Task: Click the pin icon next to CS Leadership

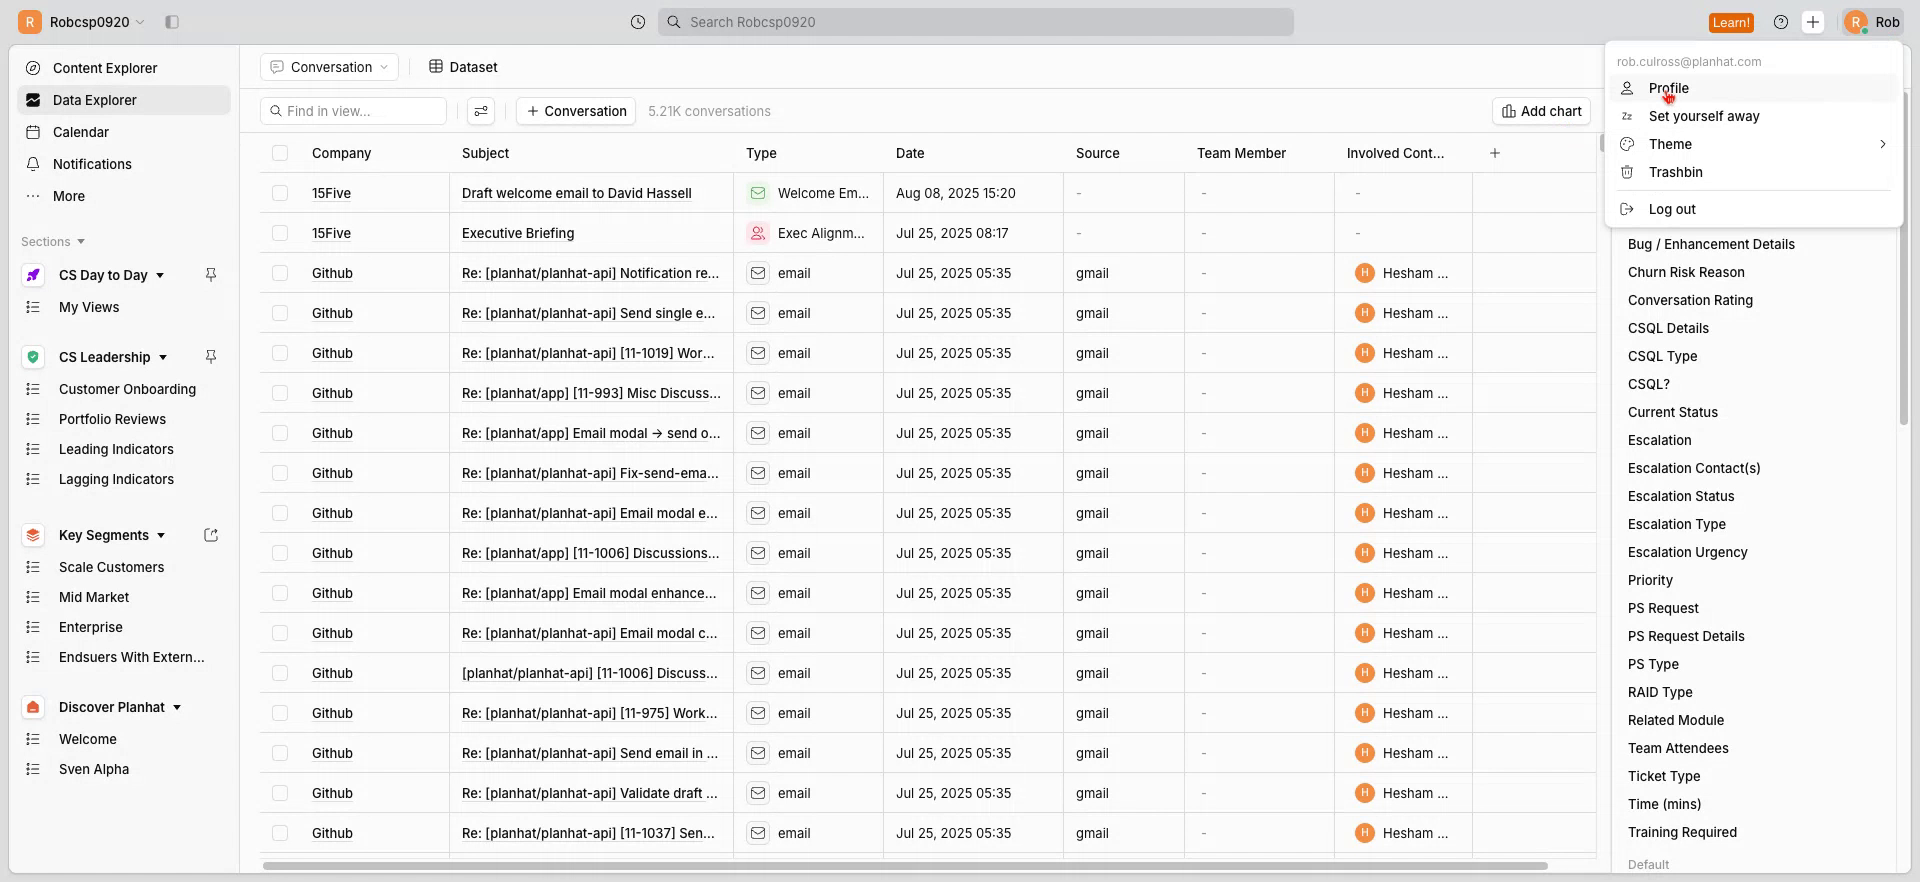Action: (211, 357)
